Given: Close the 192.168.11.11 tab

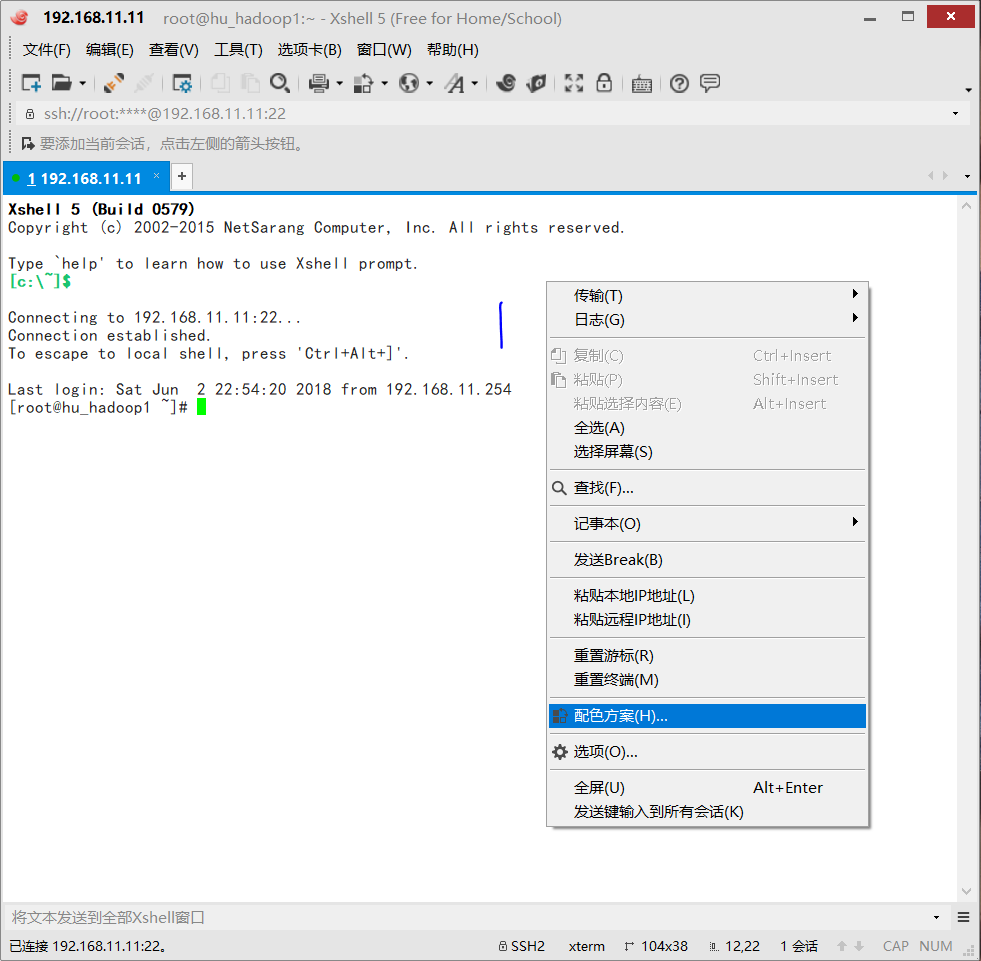Looking at the screenshot, I should click(156, 176).
